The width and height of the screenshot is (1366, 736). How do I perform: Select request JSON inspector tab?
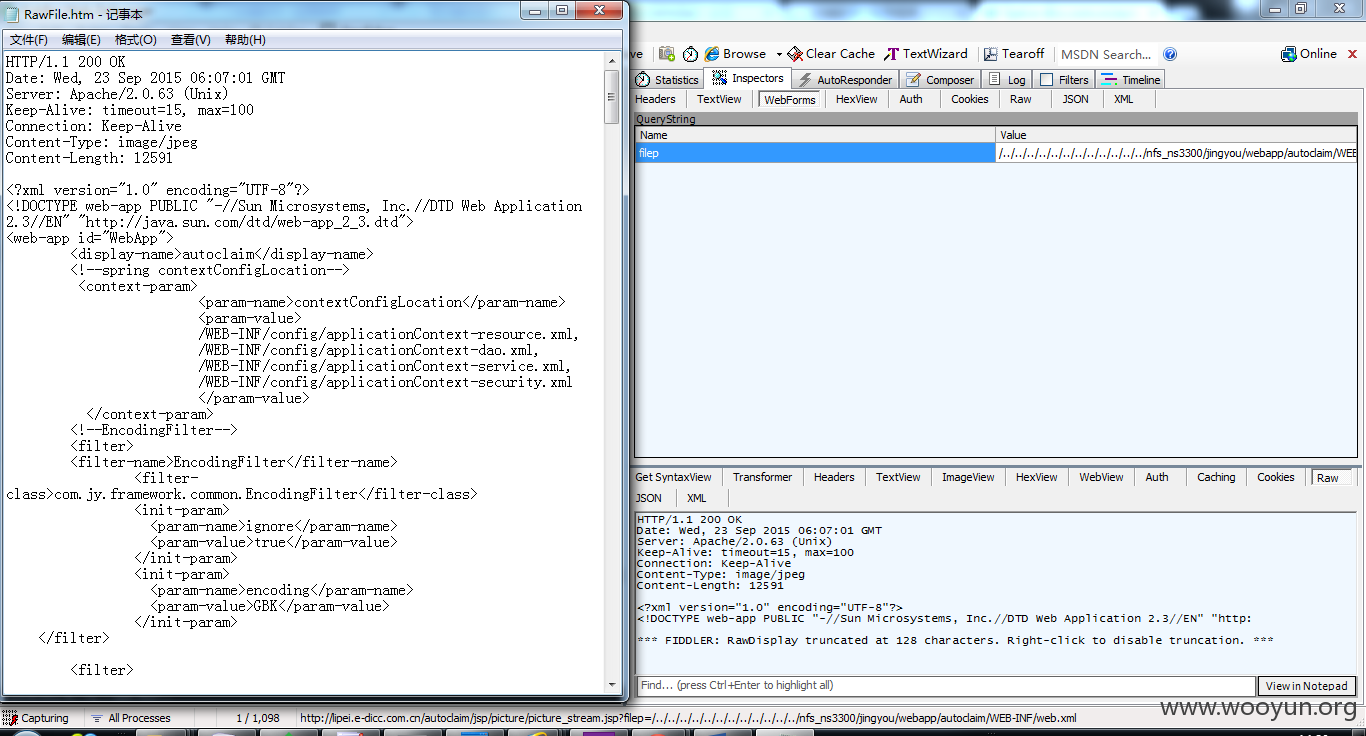[x=1075, y=99]
